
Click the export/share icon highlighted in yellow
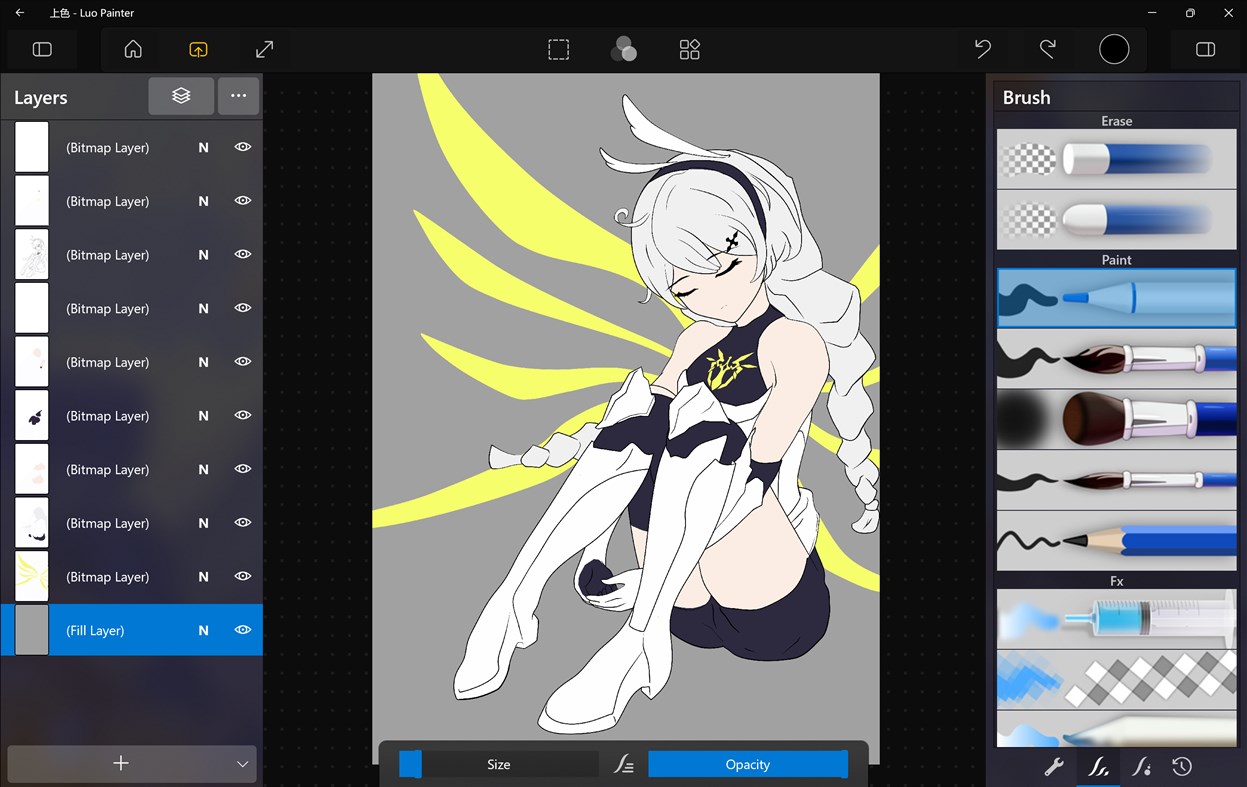pyautogui.click(x=198, y=49)
